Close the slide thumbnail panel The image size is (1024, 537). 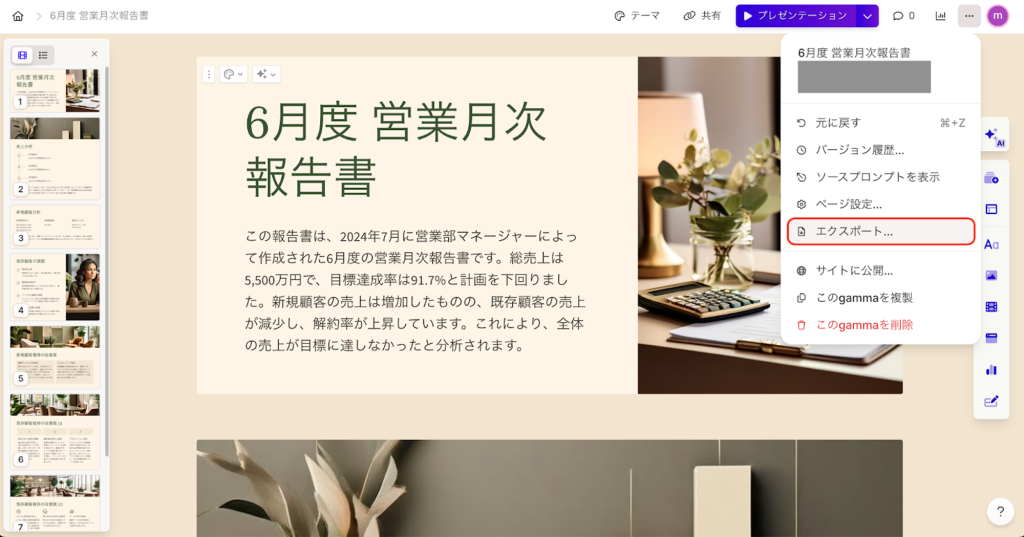coord(95,54)
